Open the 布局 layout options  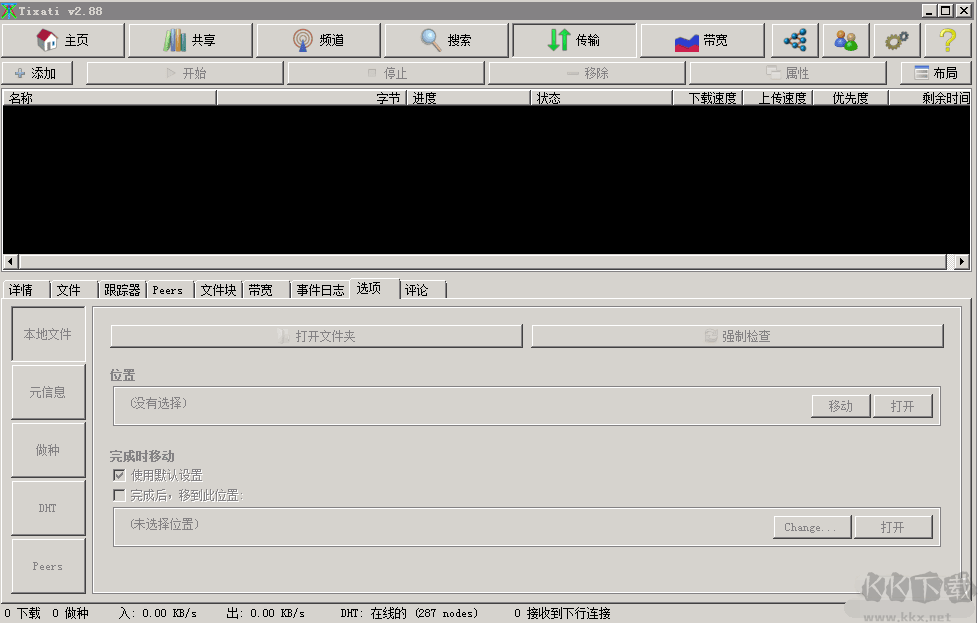[935, 72]
